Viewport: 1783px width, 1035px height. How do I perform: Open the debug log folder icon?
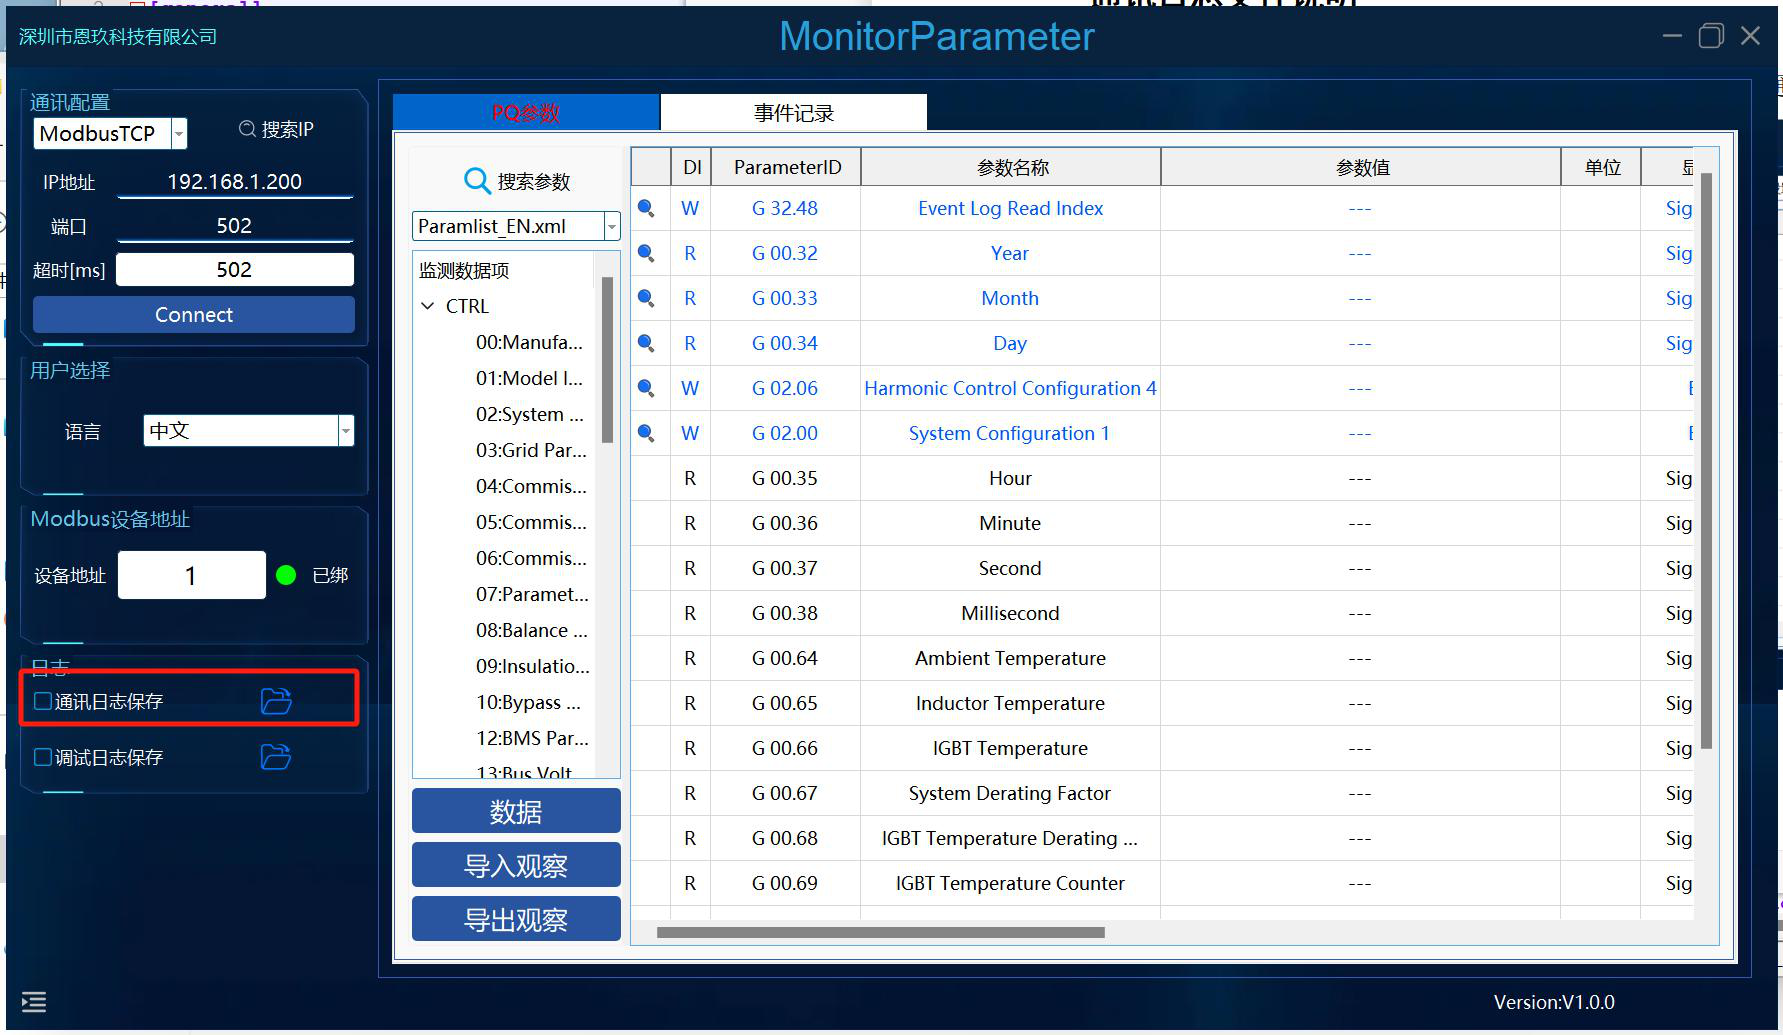[276, 757]
